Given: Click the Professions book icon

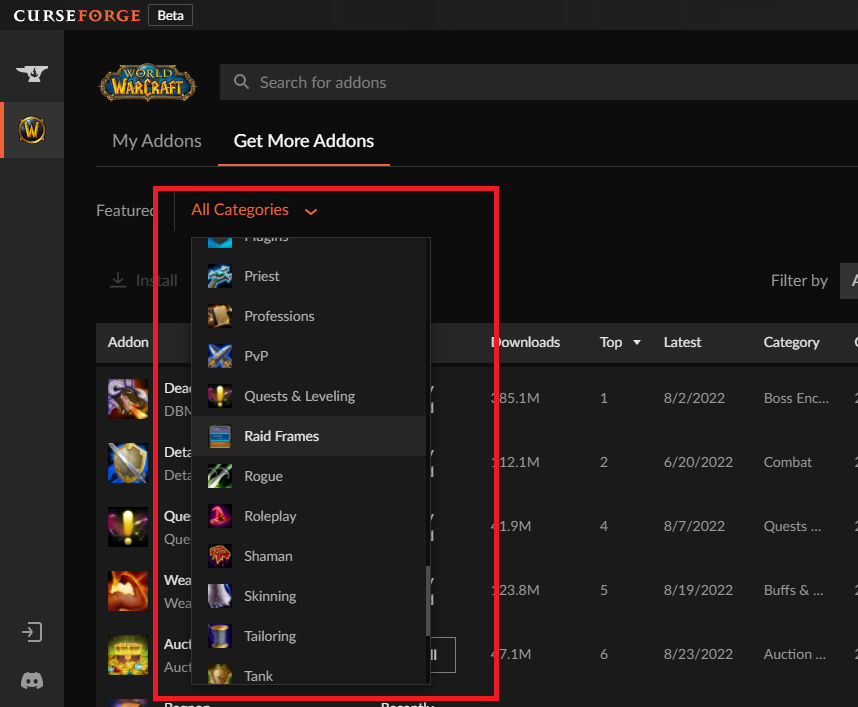Looking at the screenshot, I should [x=220, y=316].
